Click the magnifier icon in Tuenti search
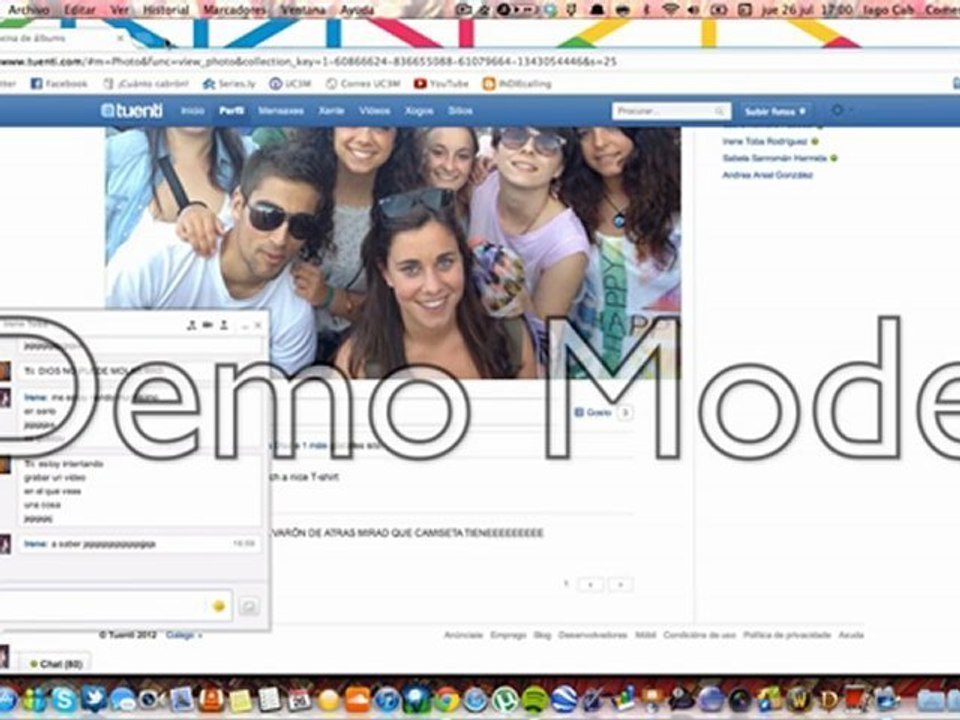 pyautogui.click(x=720, y=111)
